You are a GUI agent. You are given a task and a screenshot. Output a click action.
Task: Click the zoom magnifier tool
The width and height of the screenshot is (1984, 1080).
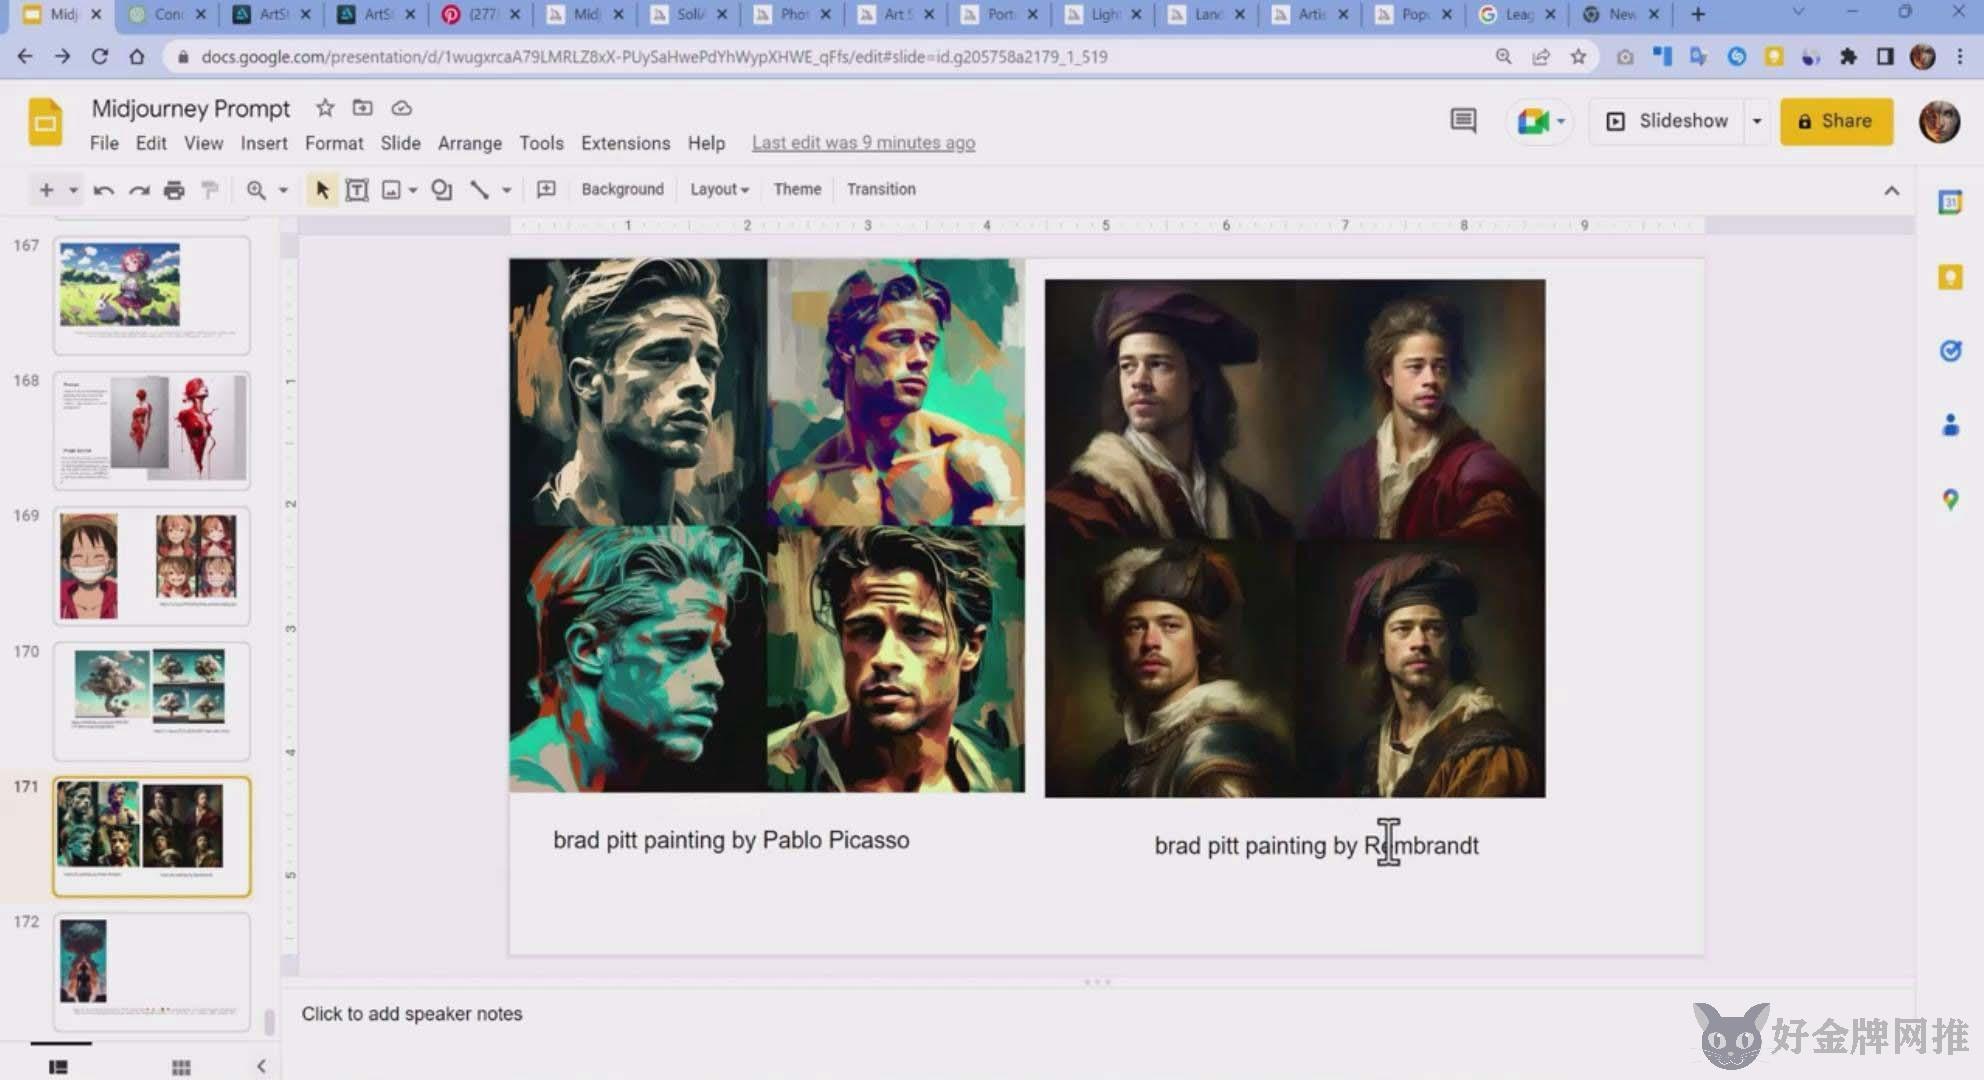[256, 189]
